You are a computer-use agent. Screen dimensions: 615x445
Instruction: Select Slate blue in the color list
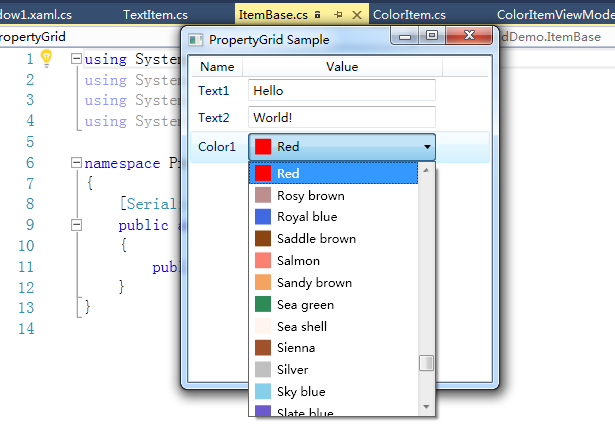(x=333, y=411)
